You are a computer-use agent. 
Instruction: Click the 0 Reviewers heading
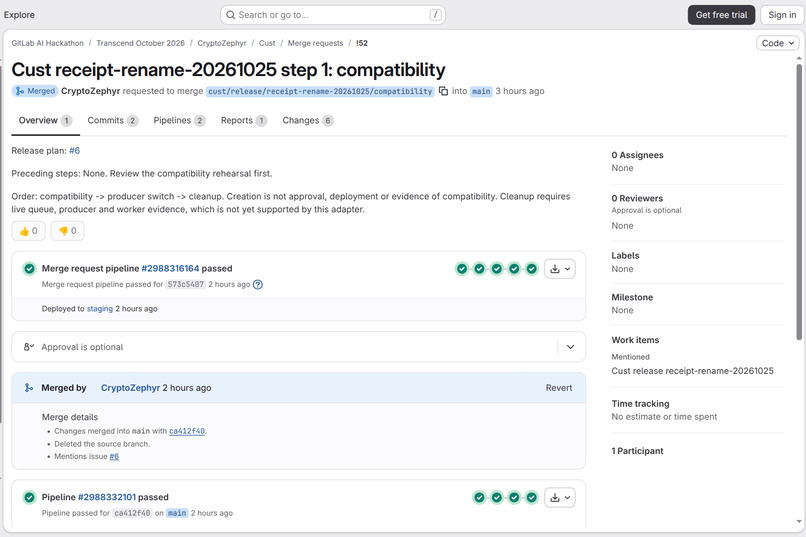[x=637, y=198]
